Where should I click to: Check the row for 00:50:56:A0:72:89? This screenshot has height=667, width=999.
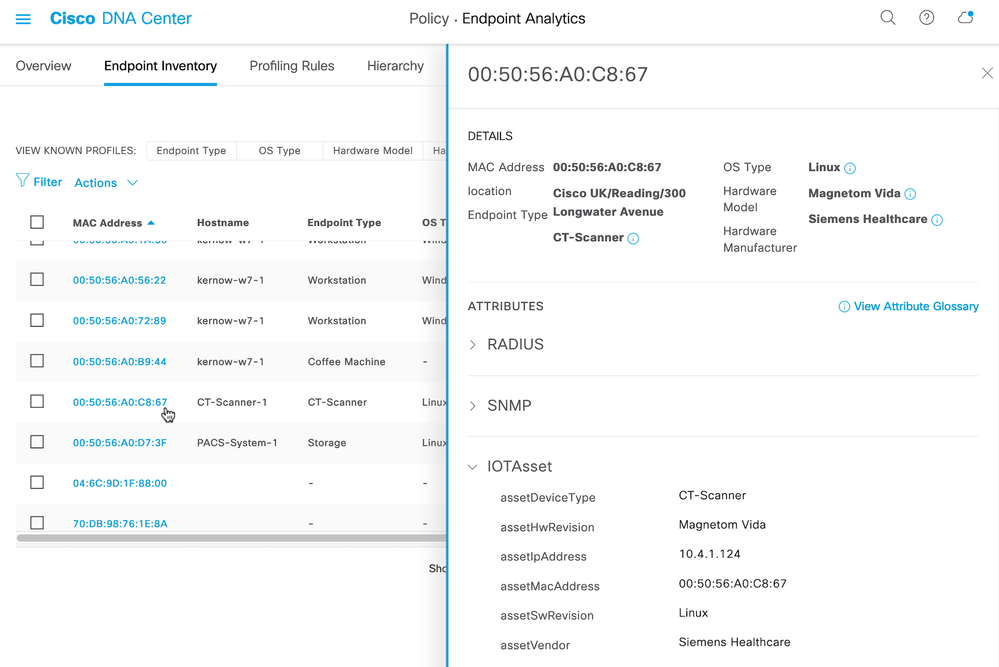pyautogui.click(x=37, y=320)
